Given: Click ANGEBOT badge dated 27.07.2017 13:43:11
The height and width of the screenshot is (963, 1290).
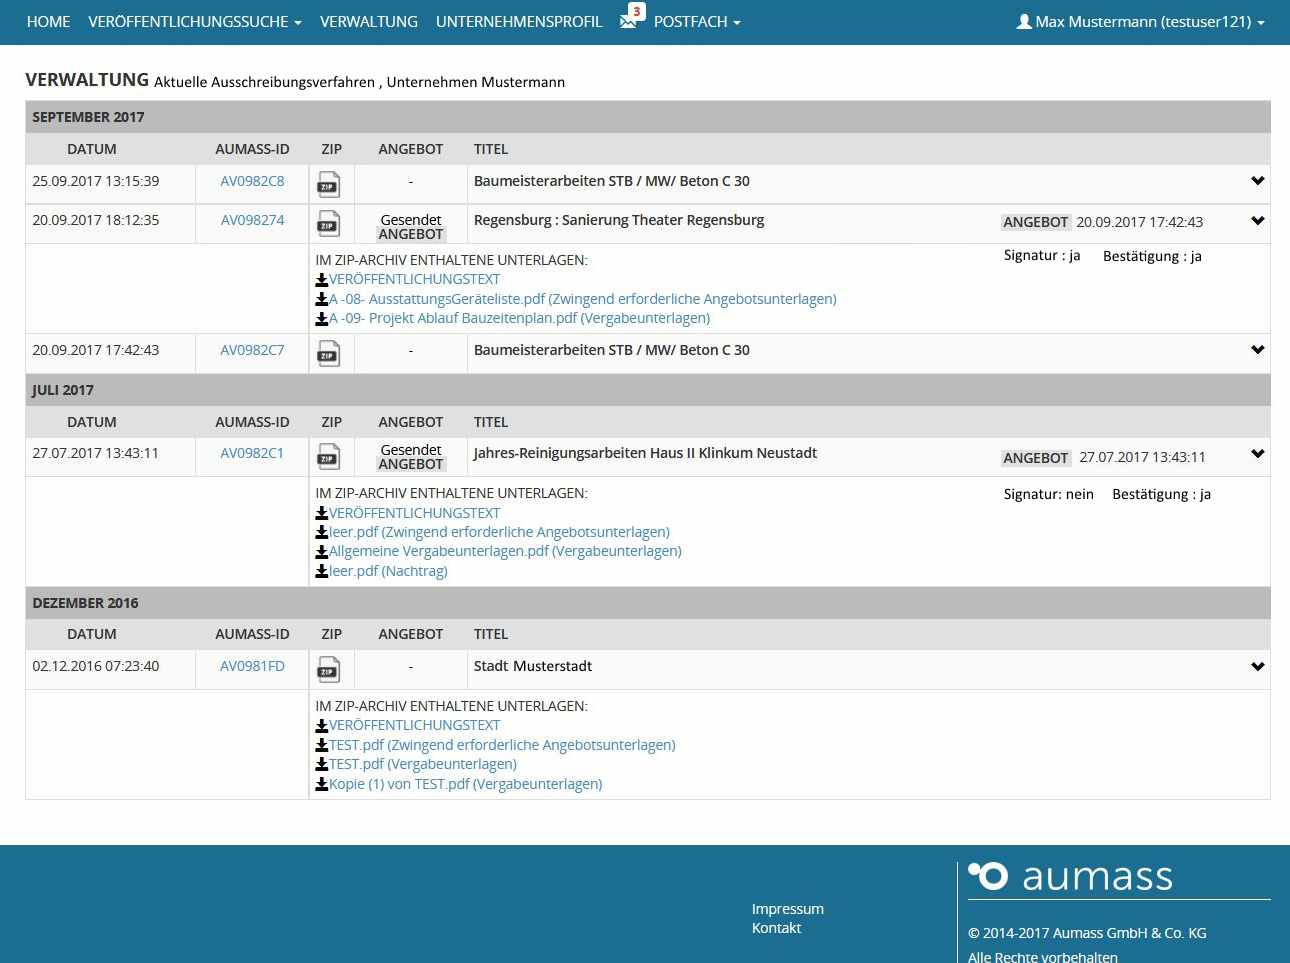Looking at the screenshot, I should pyautogui.click(x=1036, y=457).
